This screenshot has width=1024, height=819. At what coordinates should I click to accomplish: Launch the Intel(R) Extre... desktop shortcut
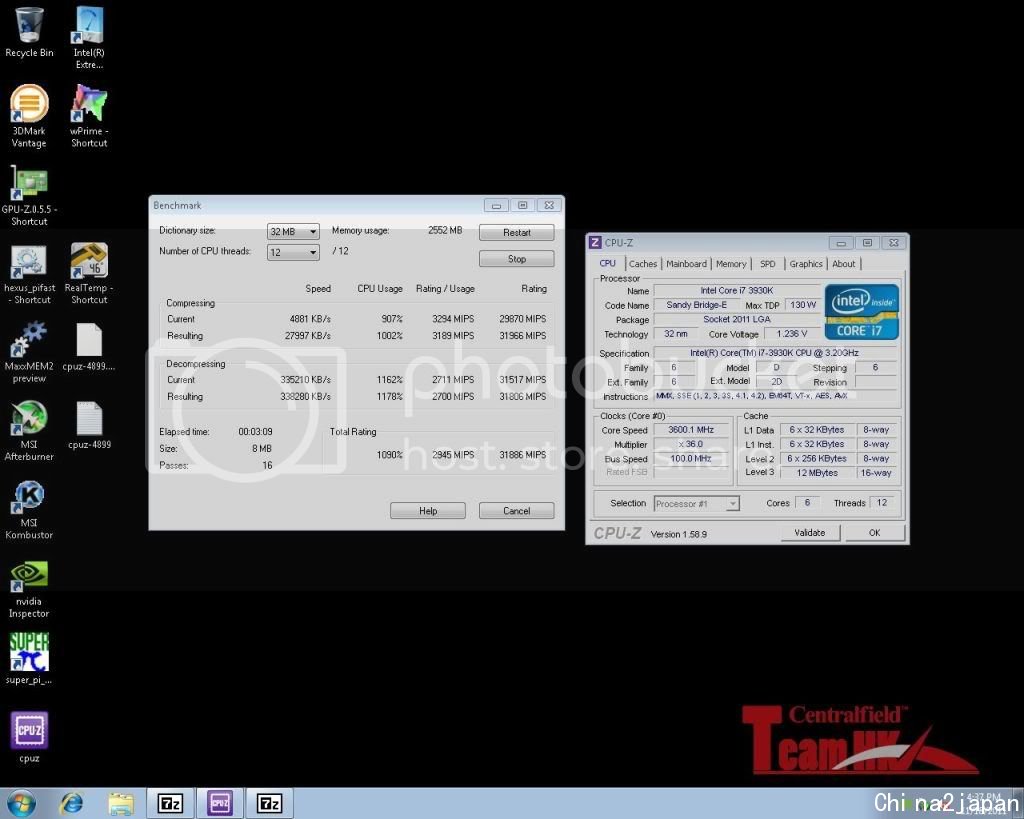89,37
